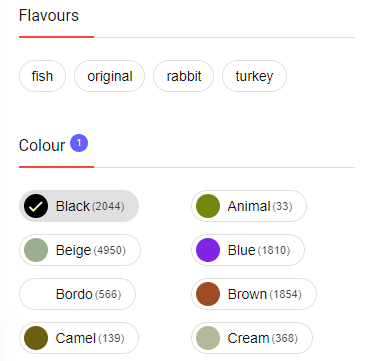Enable the Animal (33) filter label
Screen dimensions: 369x361
(x=260, y=206)
